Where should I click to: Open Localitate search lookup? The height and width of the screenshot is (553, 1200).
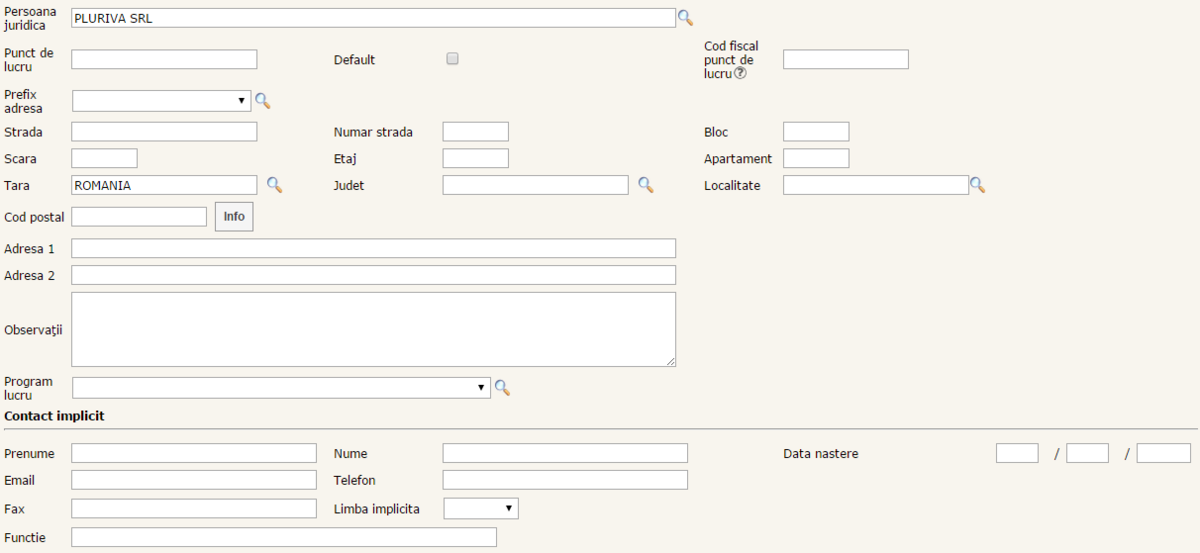point(978,185)
